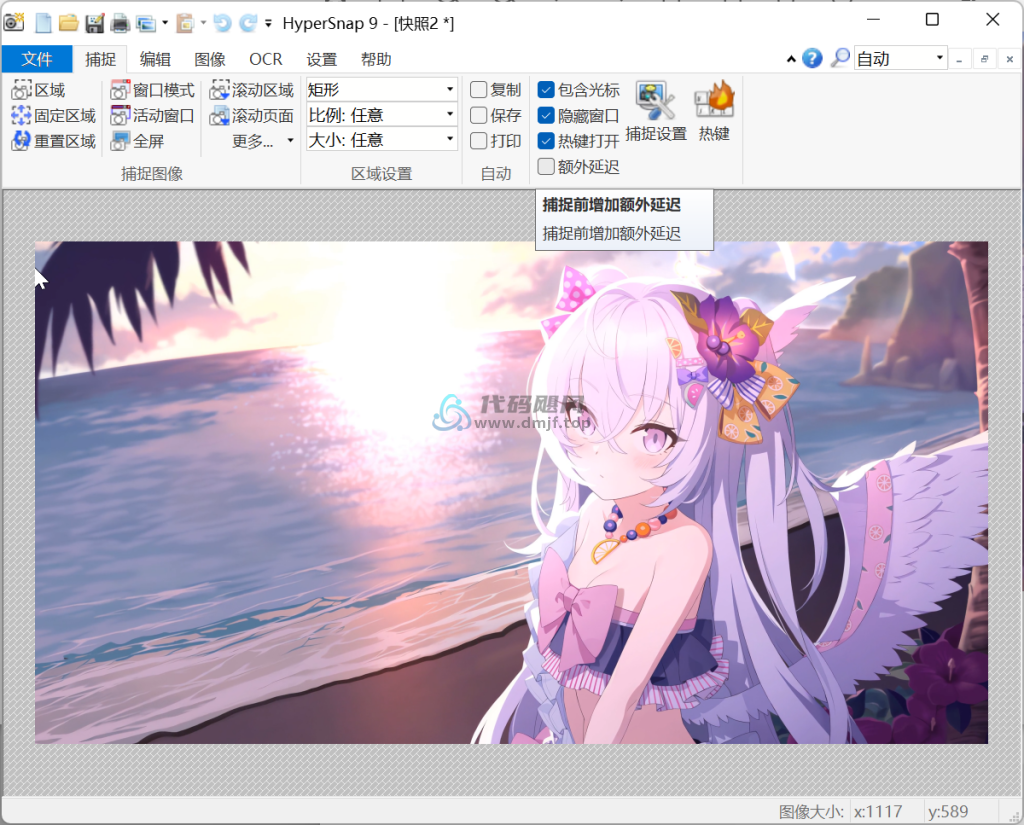The height and width of the screenshot is (825, 1024).
Task: Switch to the 设置 ribbon tab
Action: pyautogui.click(x=322, y=59)
